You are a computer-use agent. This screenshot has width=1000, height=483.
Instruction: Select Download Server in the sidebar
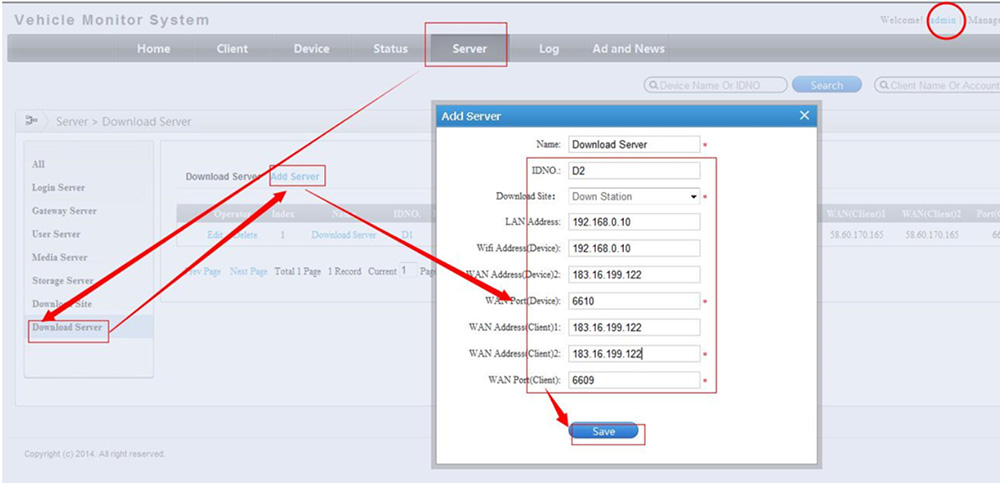pyautogui.click(x=67, y=327)
